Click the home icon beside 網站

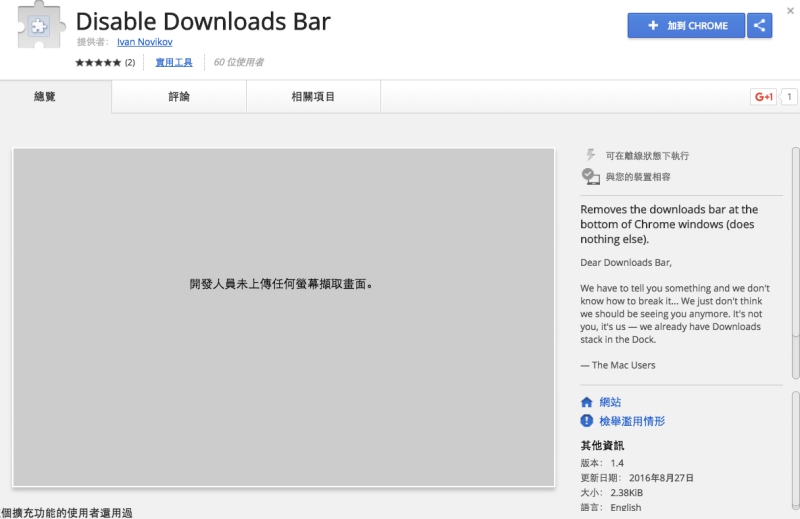(x=587, y=402)
